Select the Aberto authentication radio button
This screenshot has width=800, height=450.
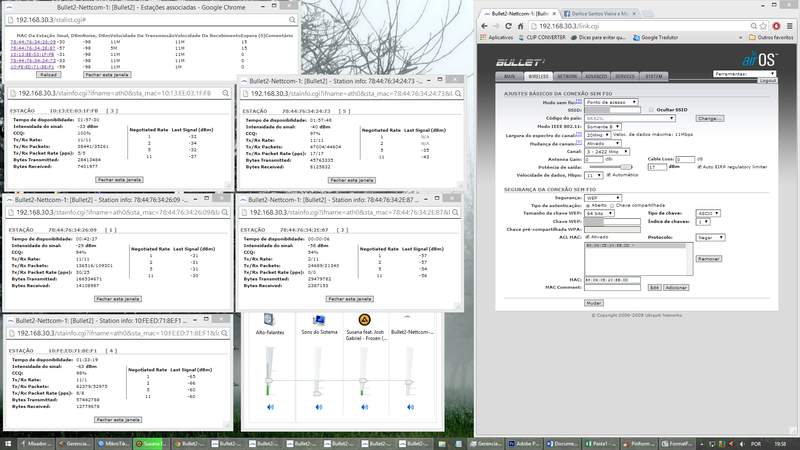click(588, 205)
